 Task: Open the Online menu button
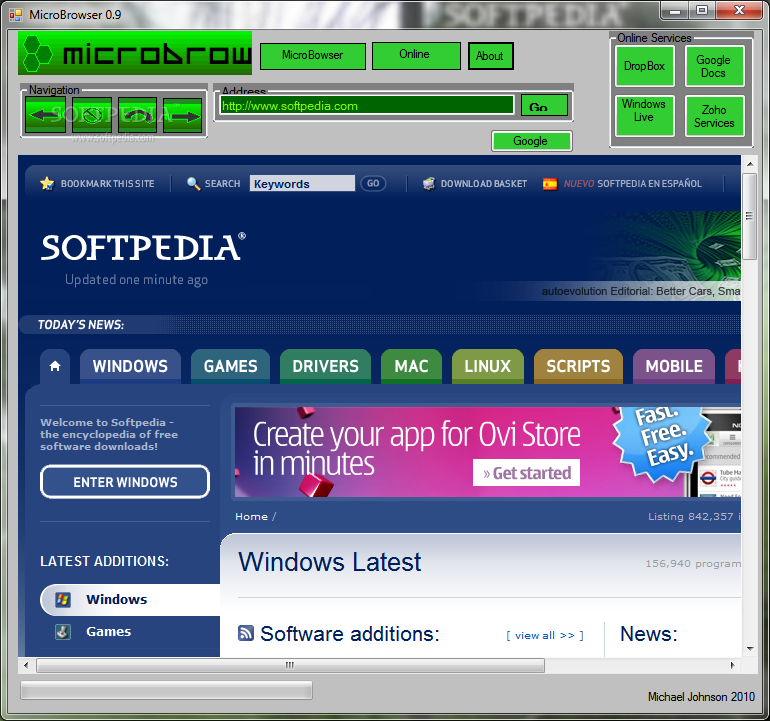pos(416,55)
